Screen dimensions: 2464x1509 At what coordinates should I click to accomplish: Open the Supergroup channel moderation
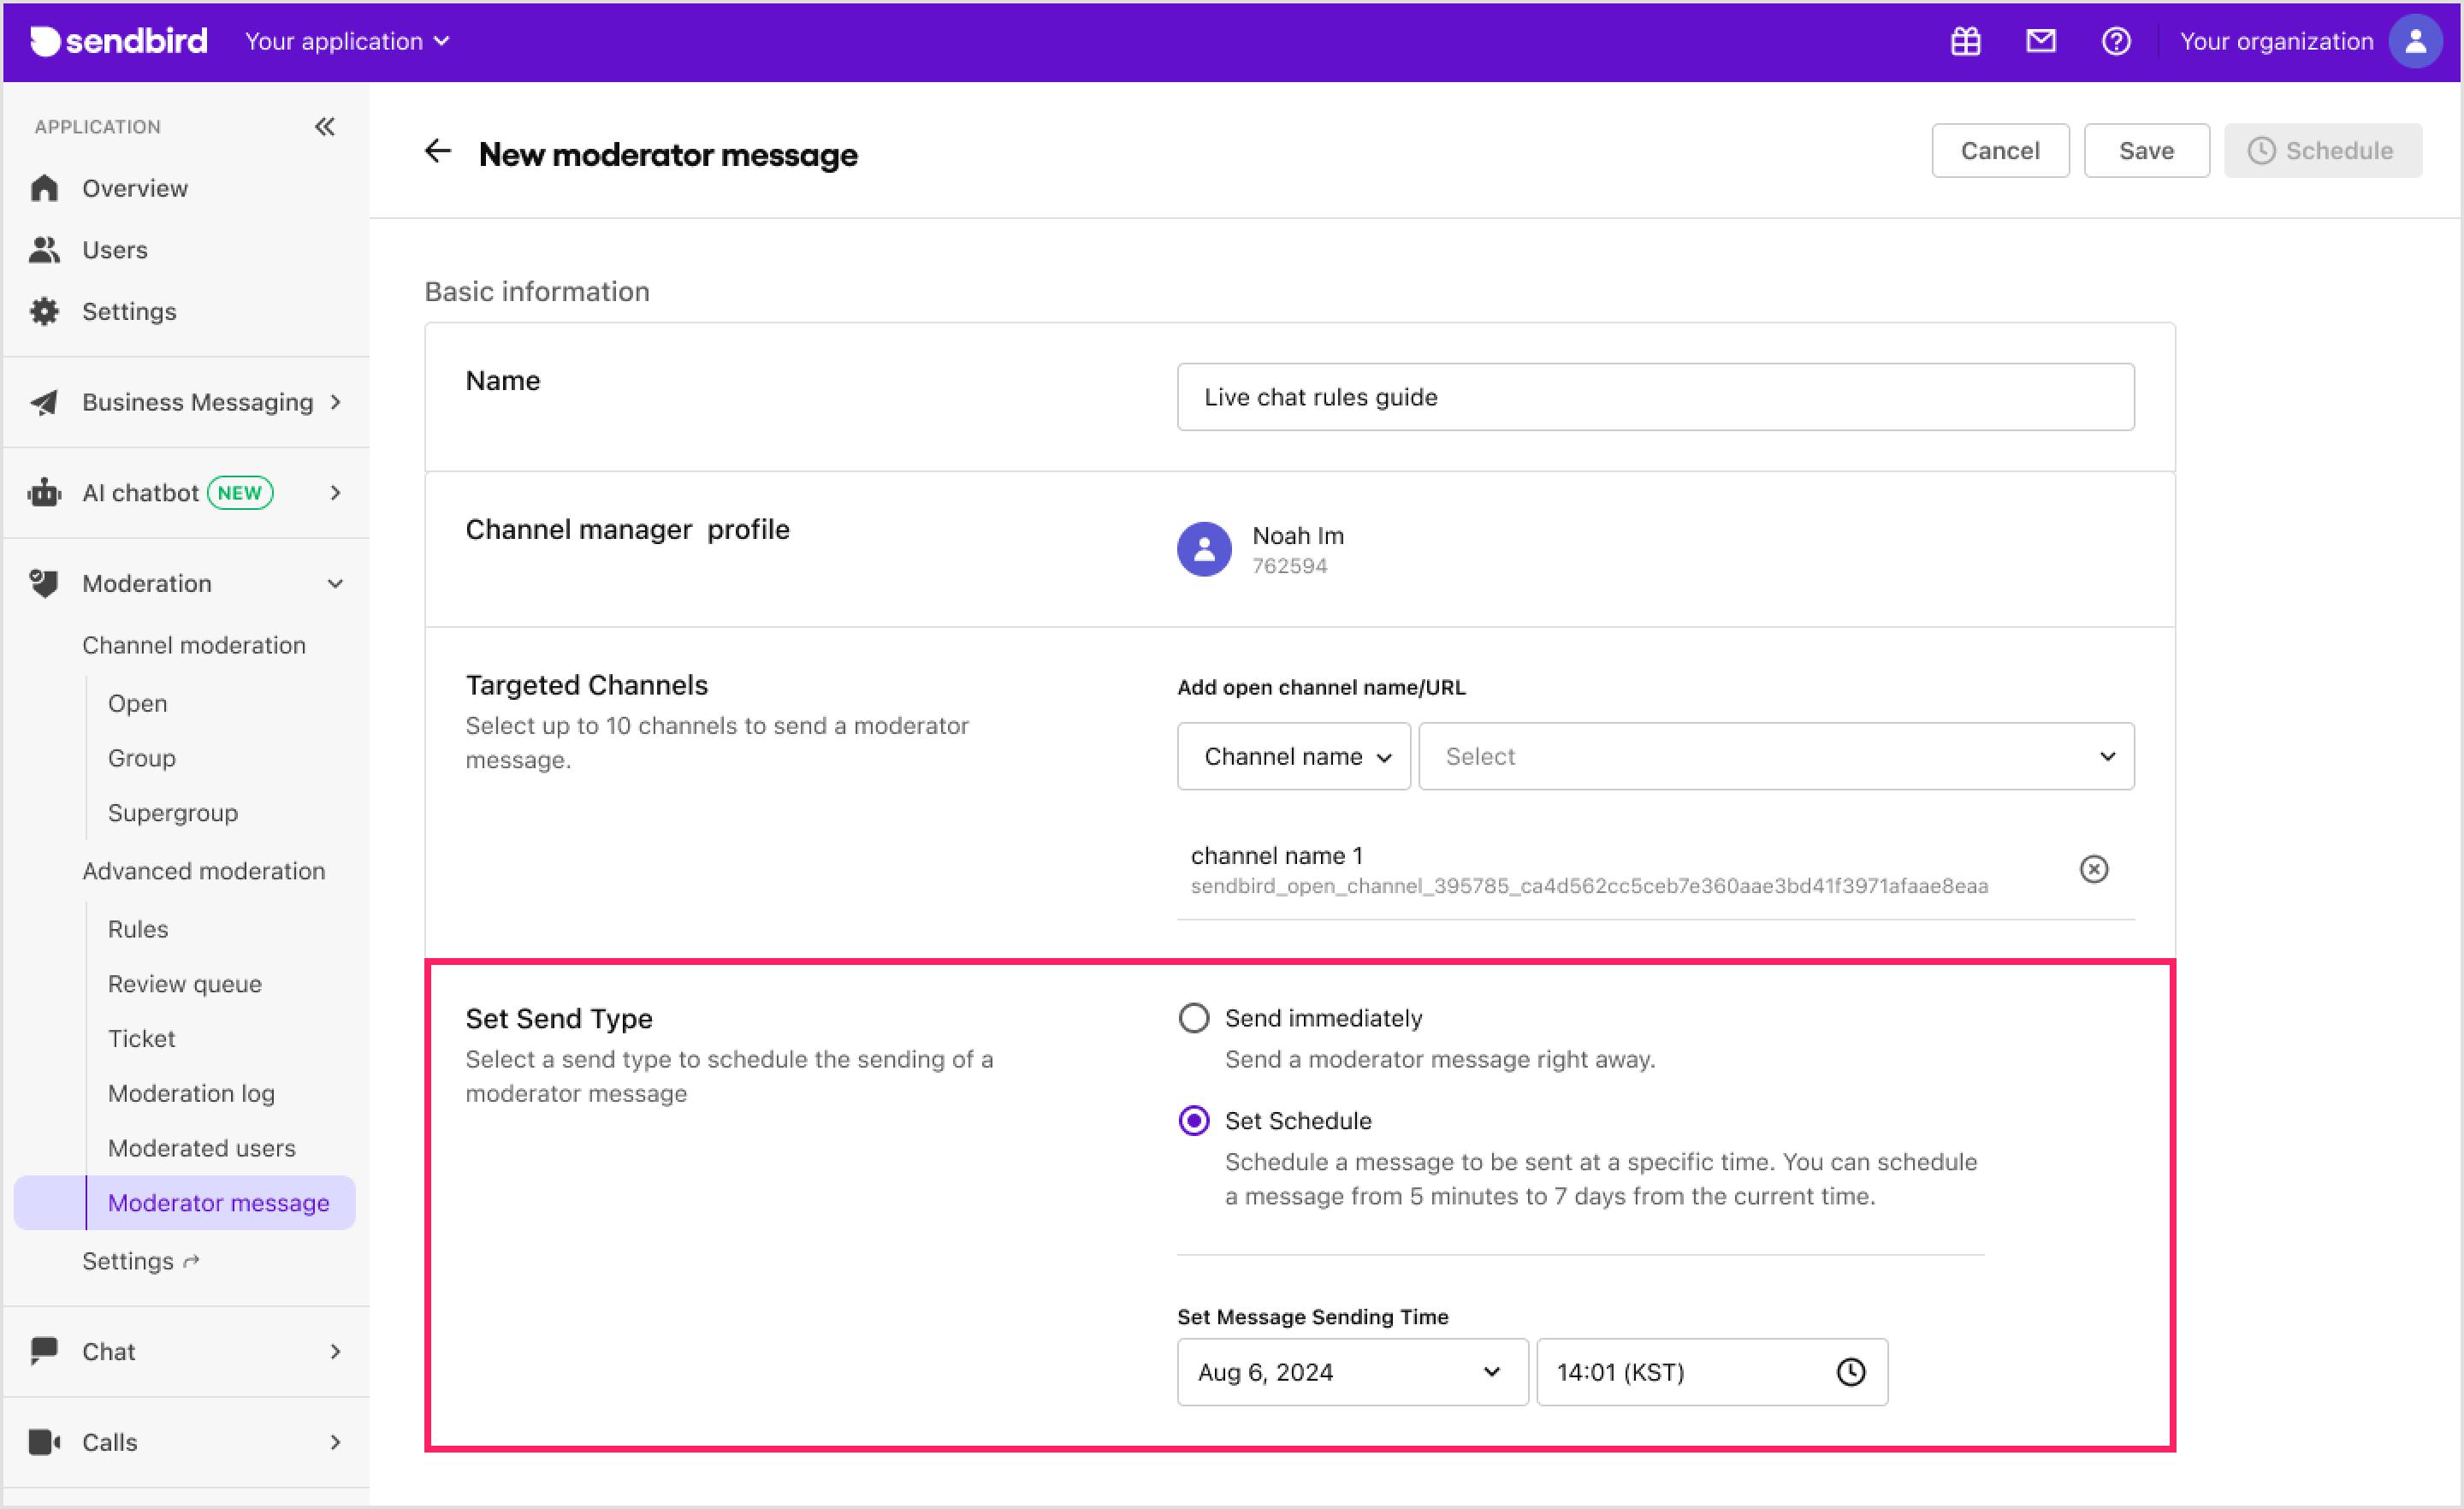coord(173,813)
